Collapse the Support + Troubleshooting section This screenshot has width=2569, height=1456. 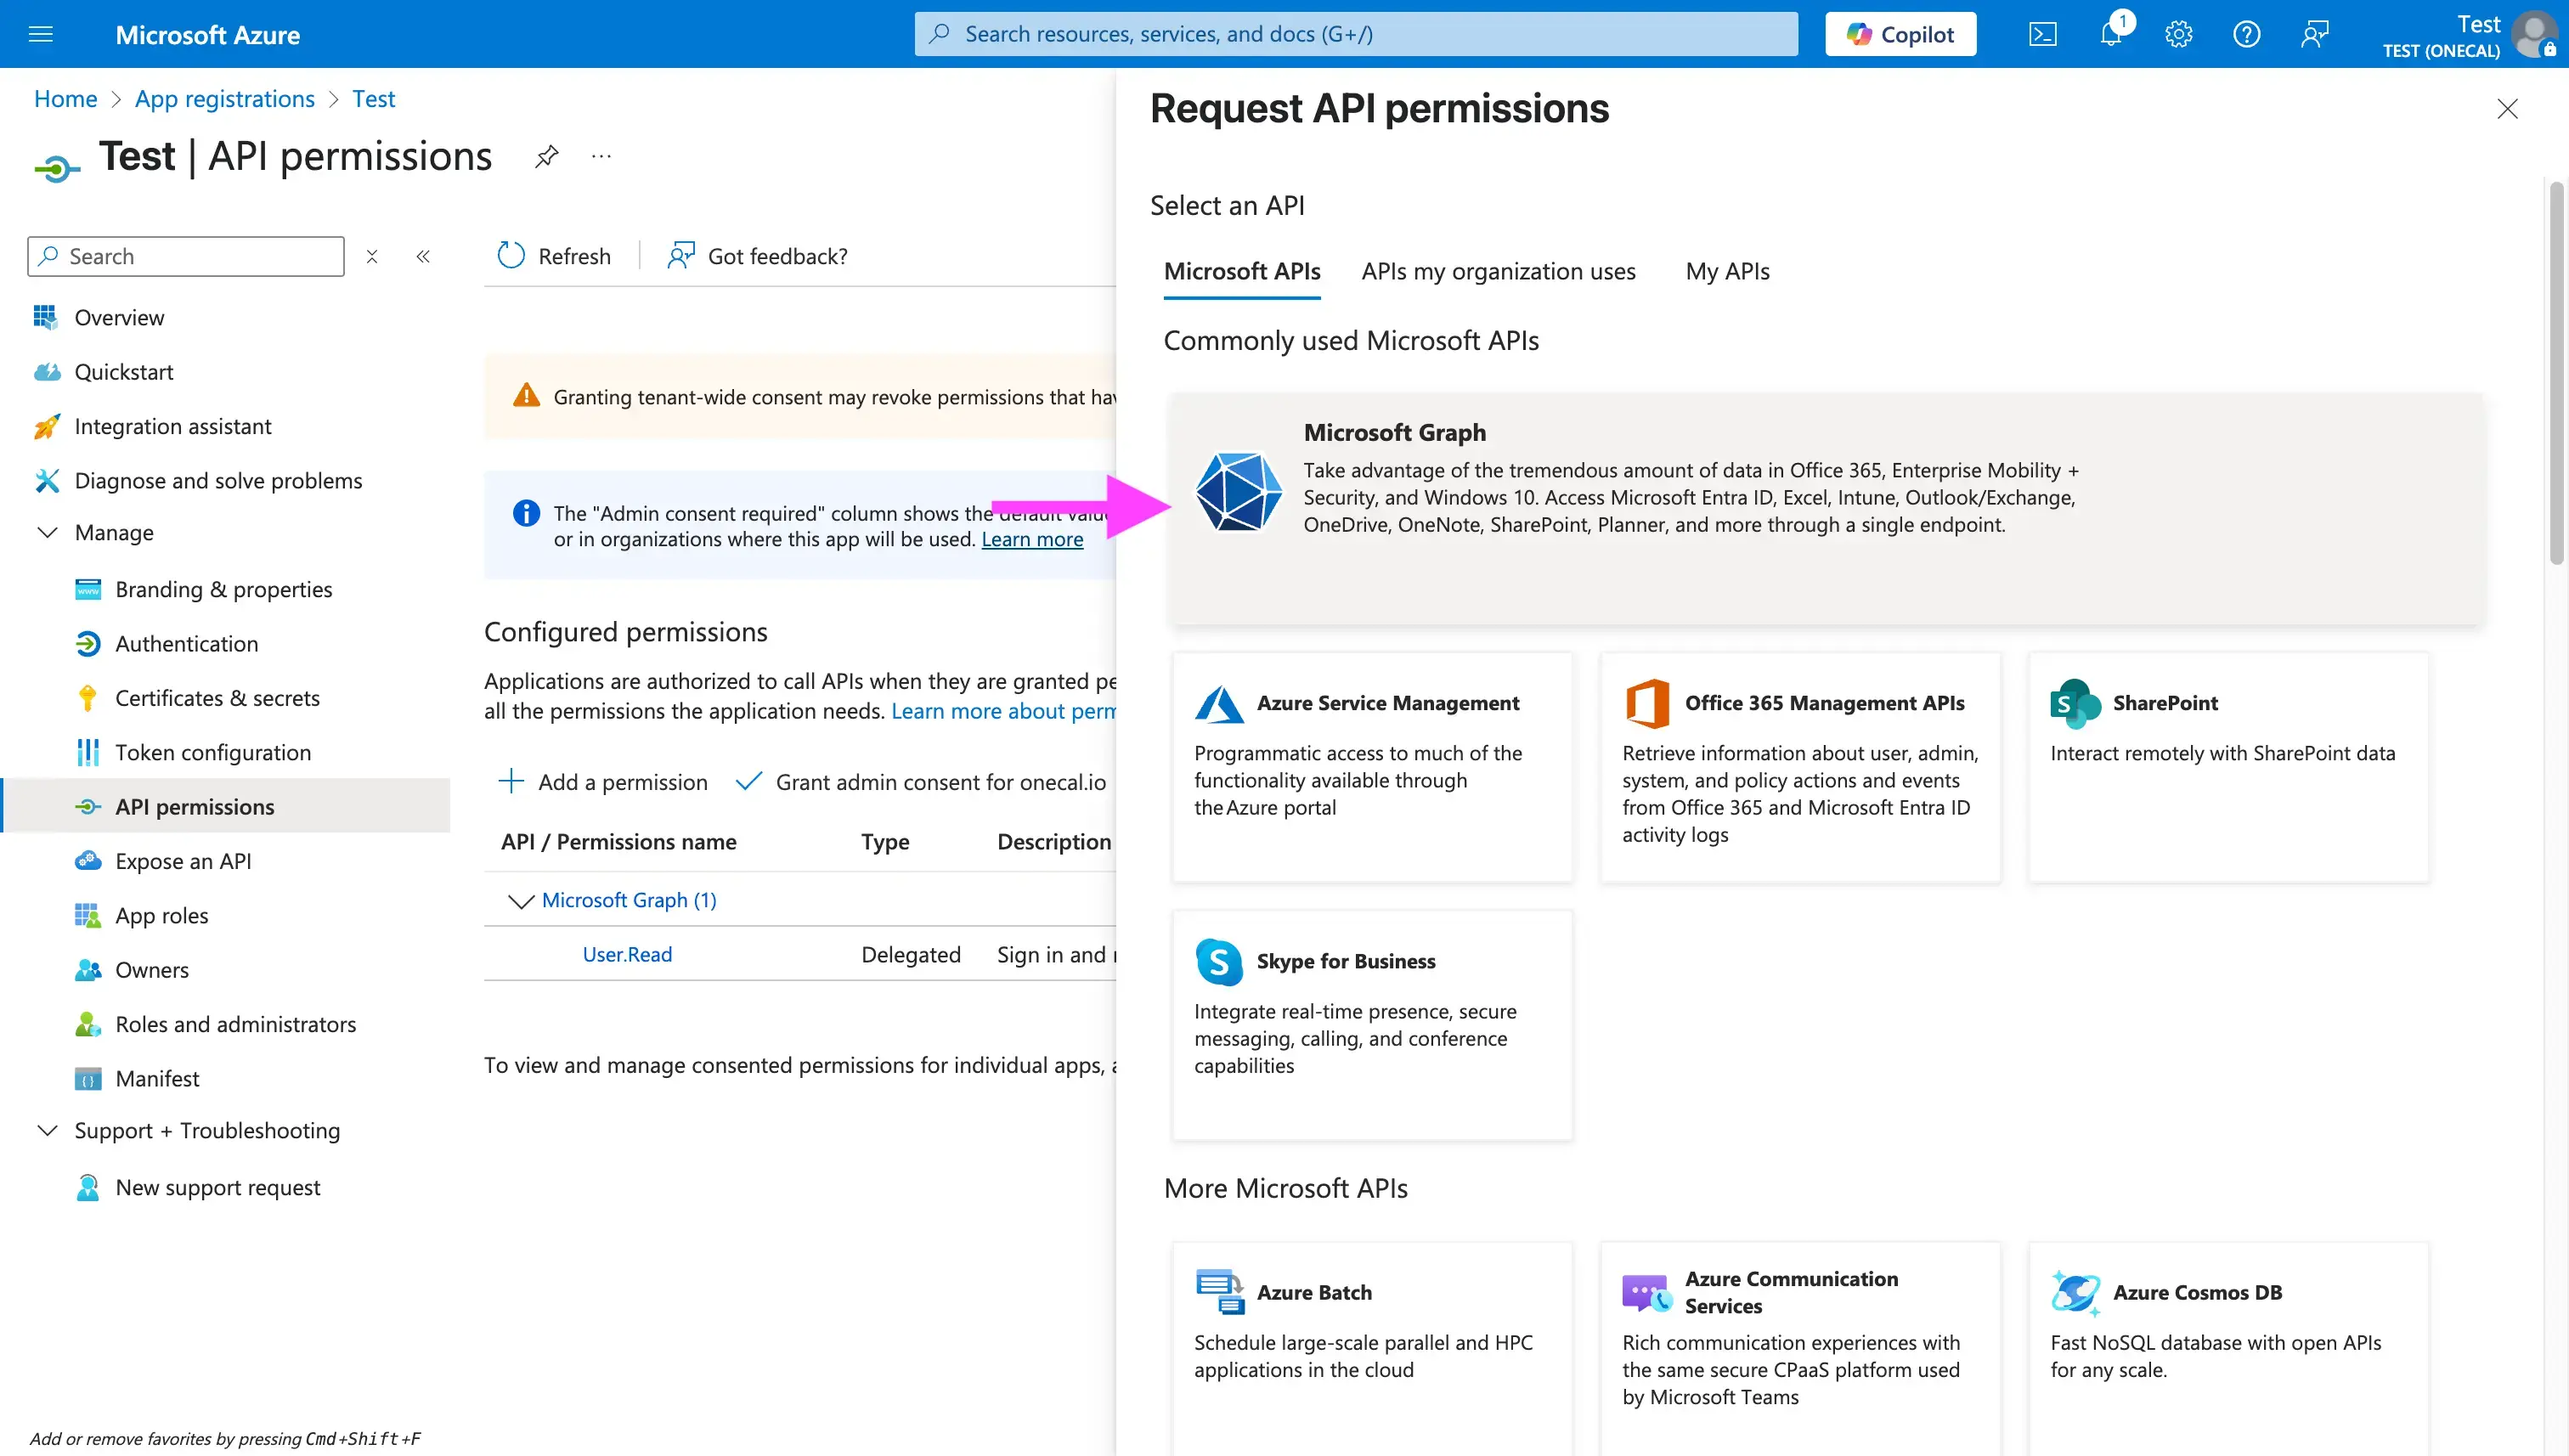pos(46,1130)
